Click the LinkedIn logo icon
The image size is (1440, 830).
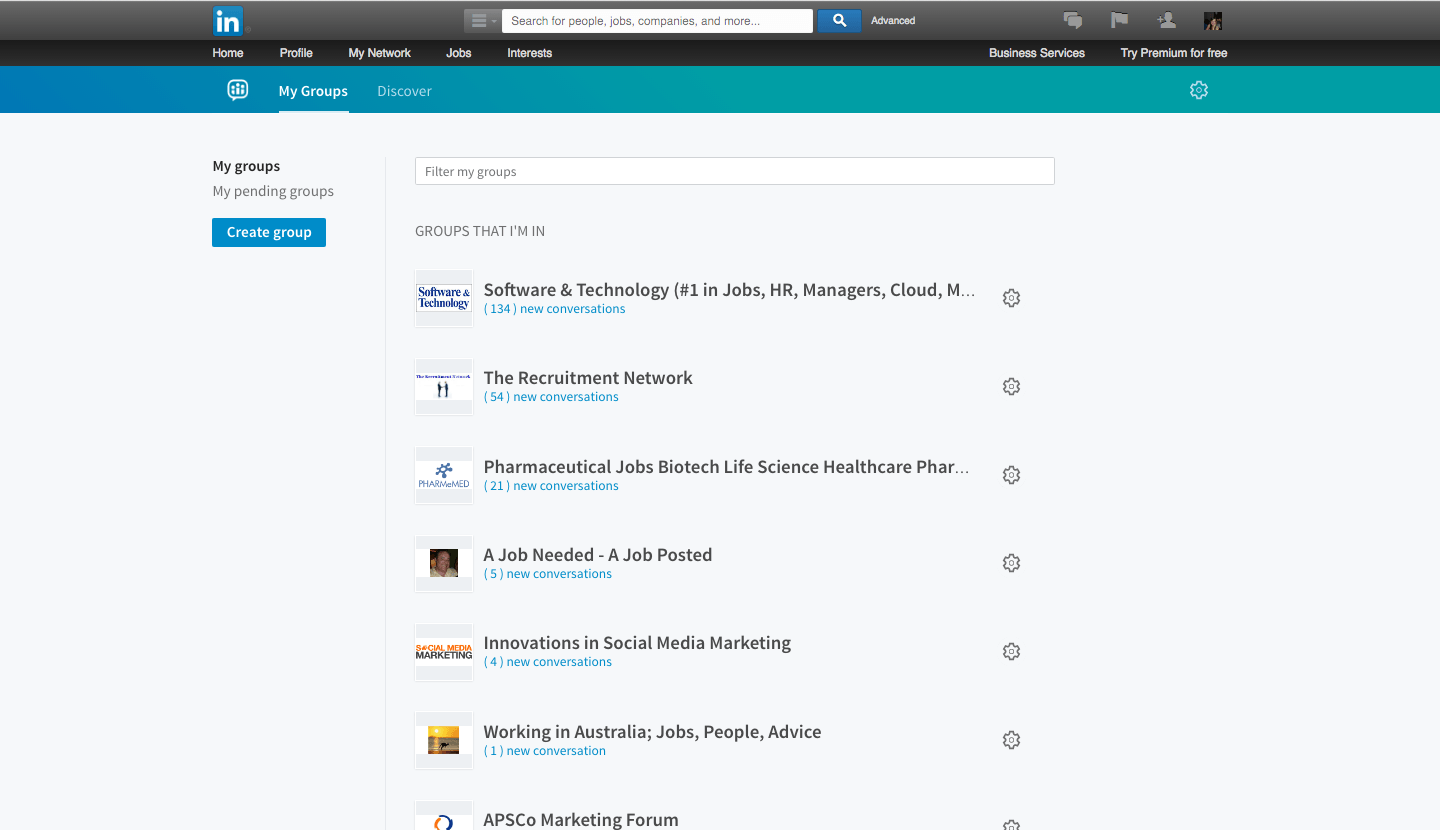228,20
